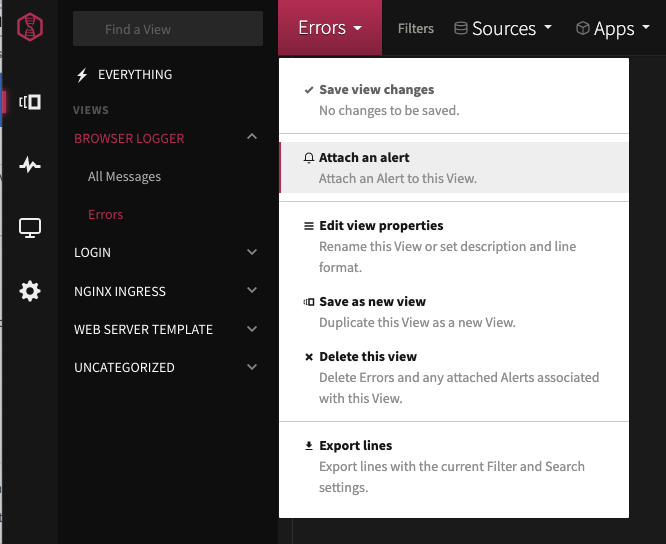Click the 'Export lines with the current Filter' text
This screenshot has height=544, width=666.
point(452,467)
